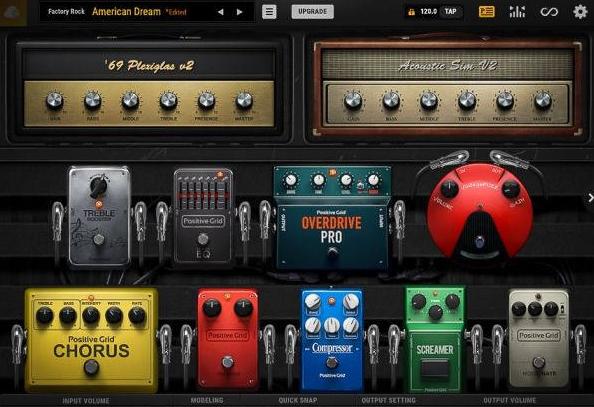Show more pedals with right edge chevron
The width and height of the screenshot is (594, 407).
[590, 197]
